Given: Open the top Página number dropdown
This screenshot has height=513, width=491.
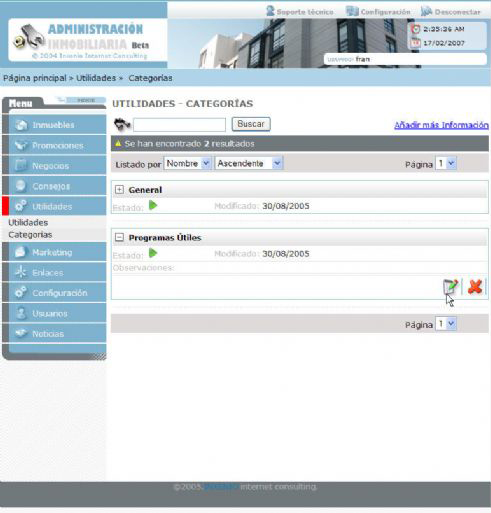Looking at the screenshot, I should point(446,164).
